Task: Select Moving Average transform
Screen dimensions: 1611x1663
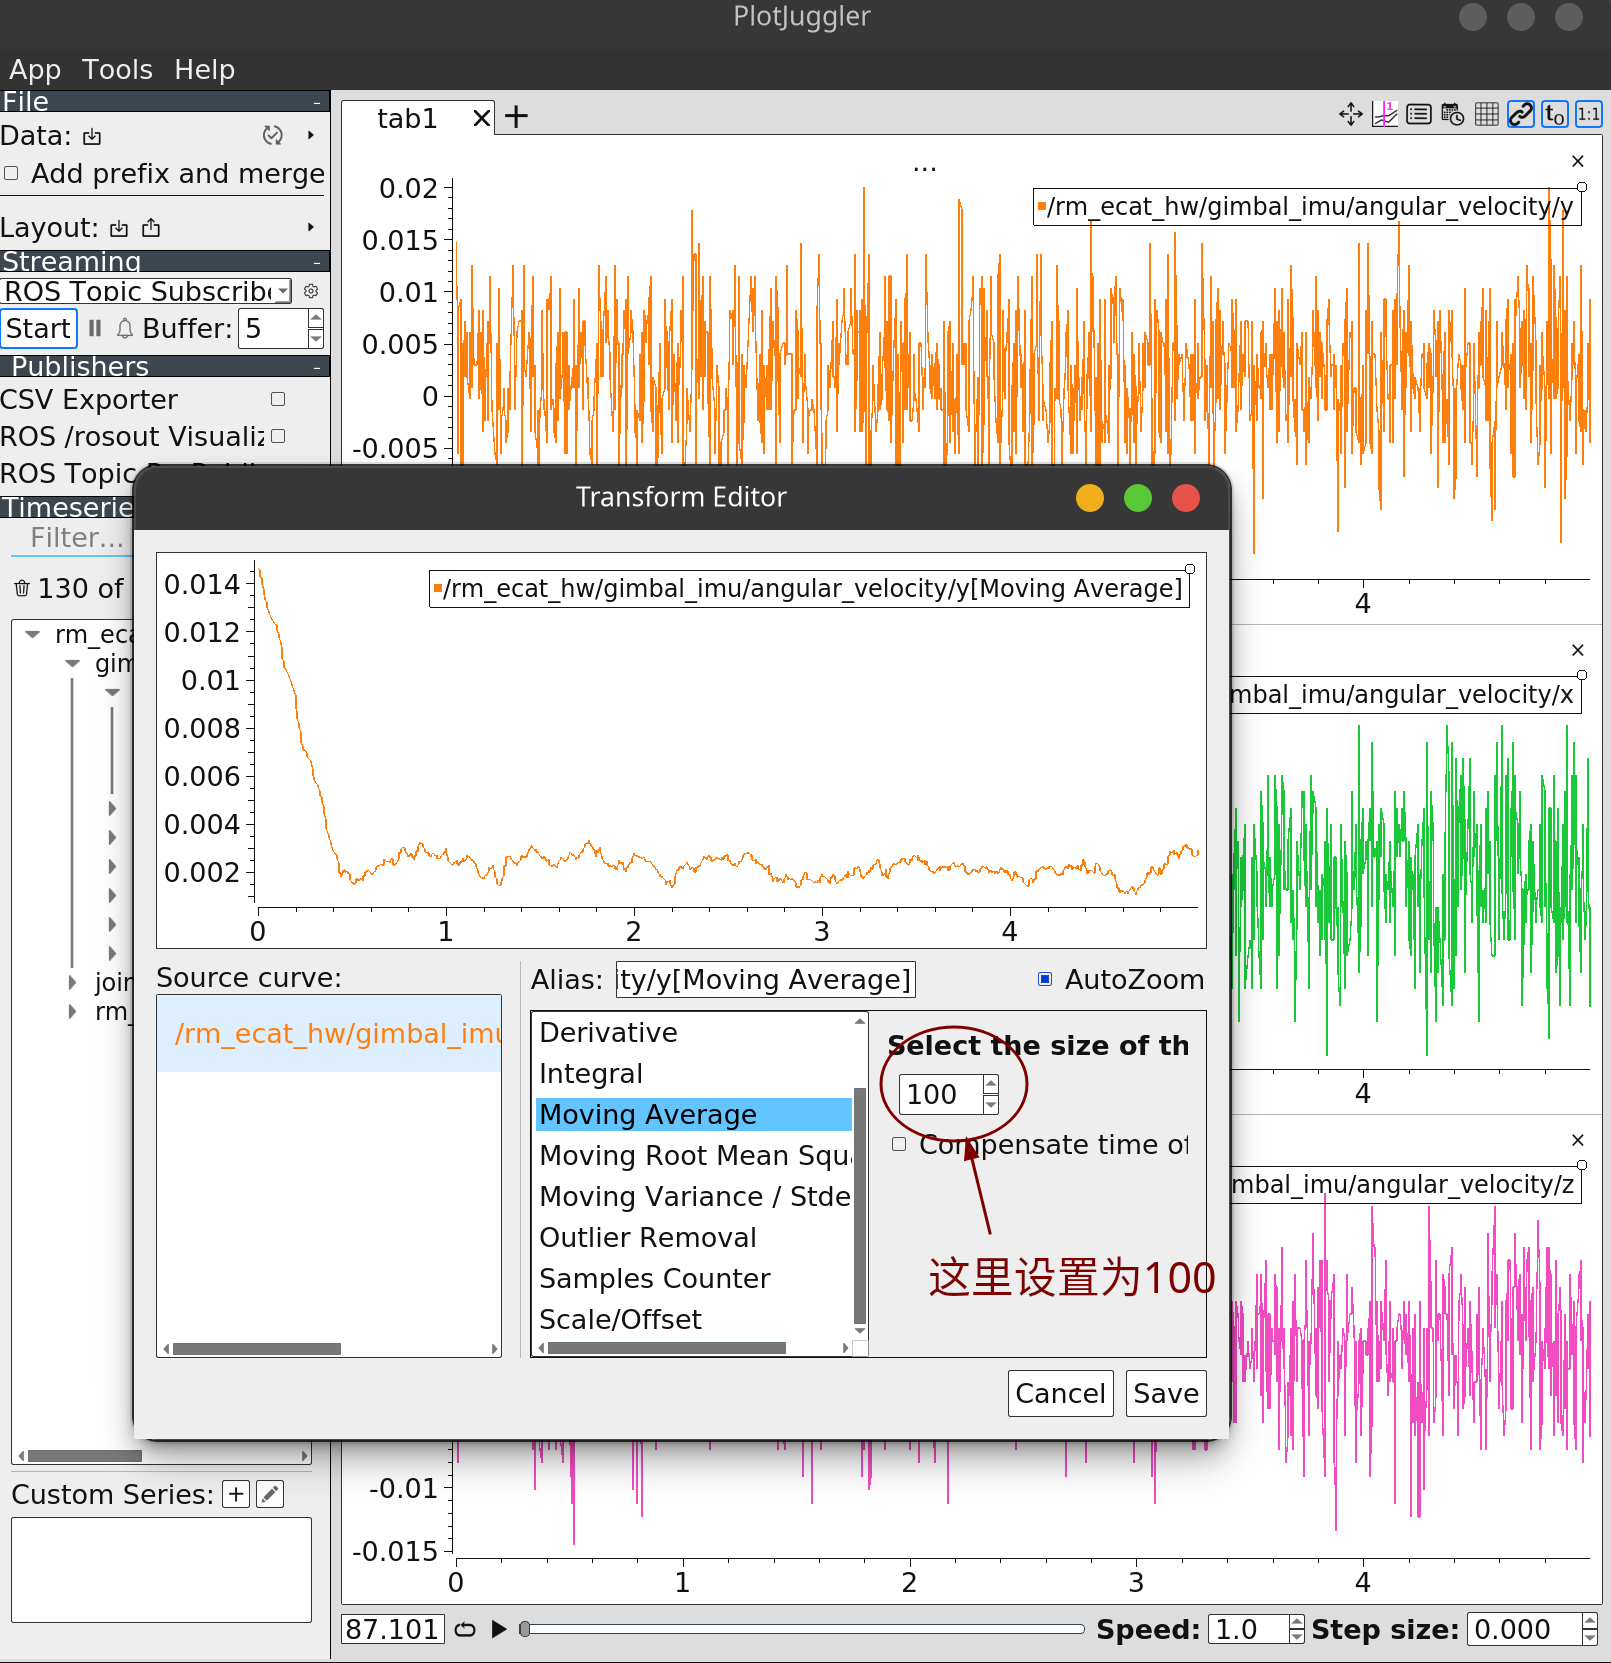Action: [694, 1114]
